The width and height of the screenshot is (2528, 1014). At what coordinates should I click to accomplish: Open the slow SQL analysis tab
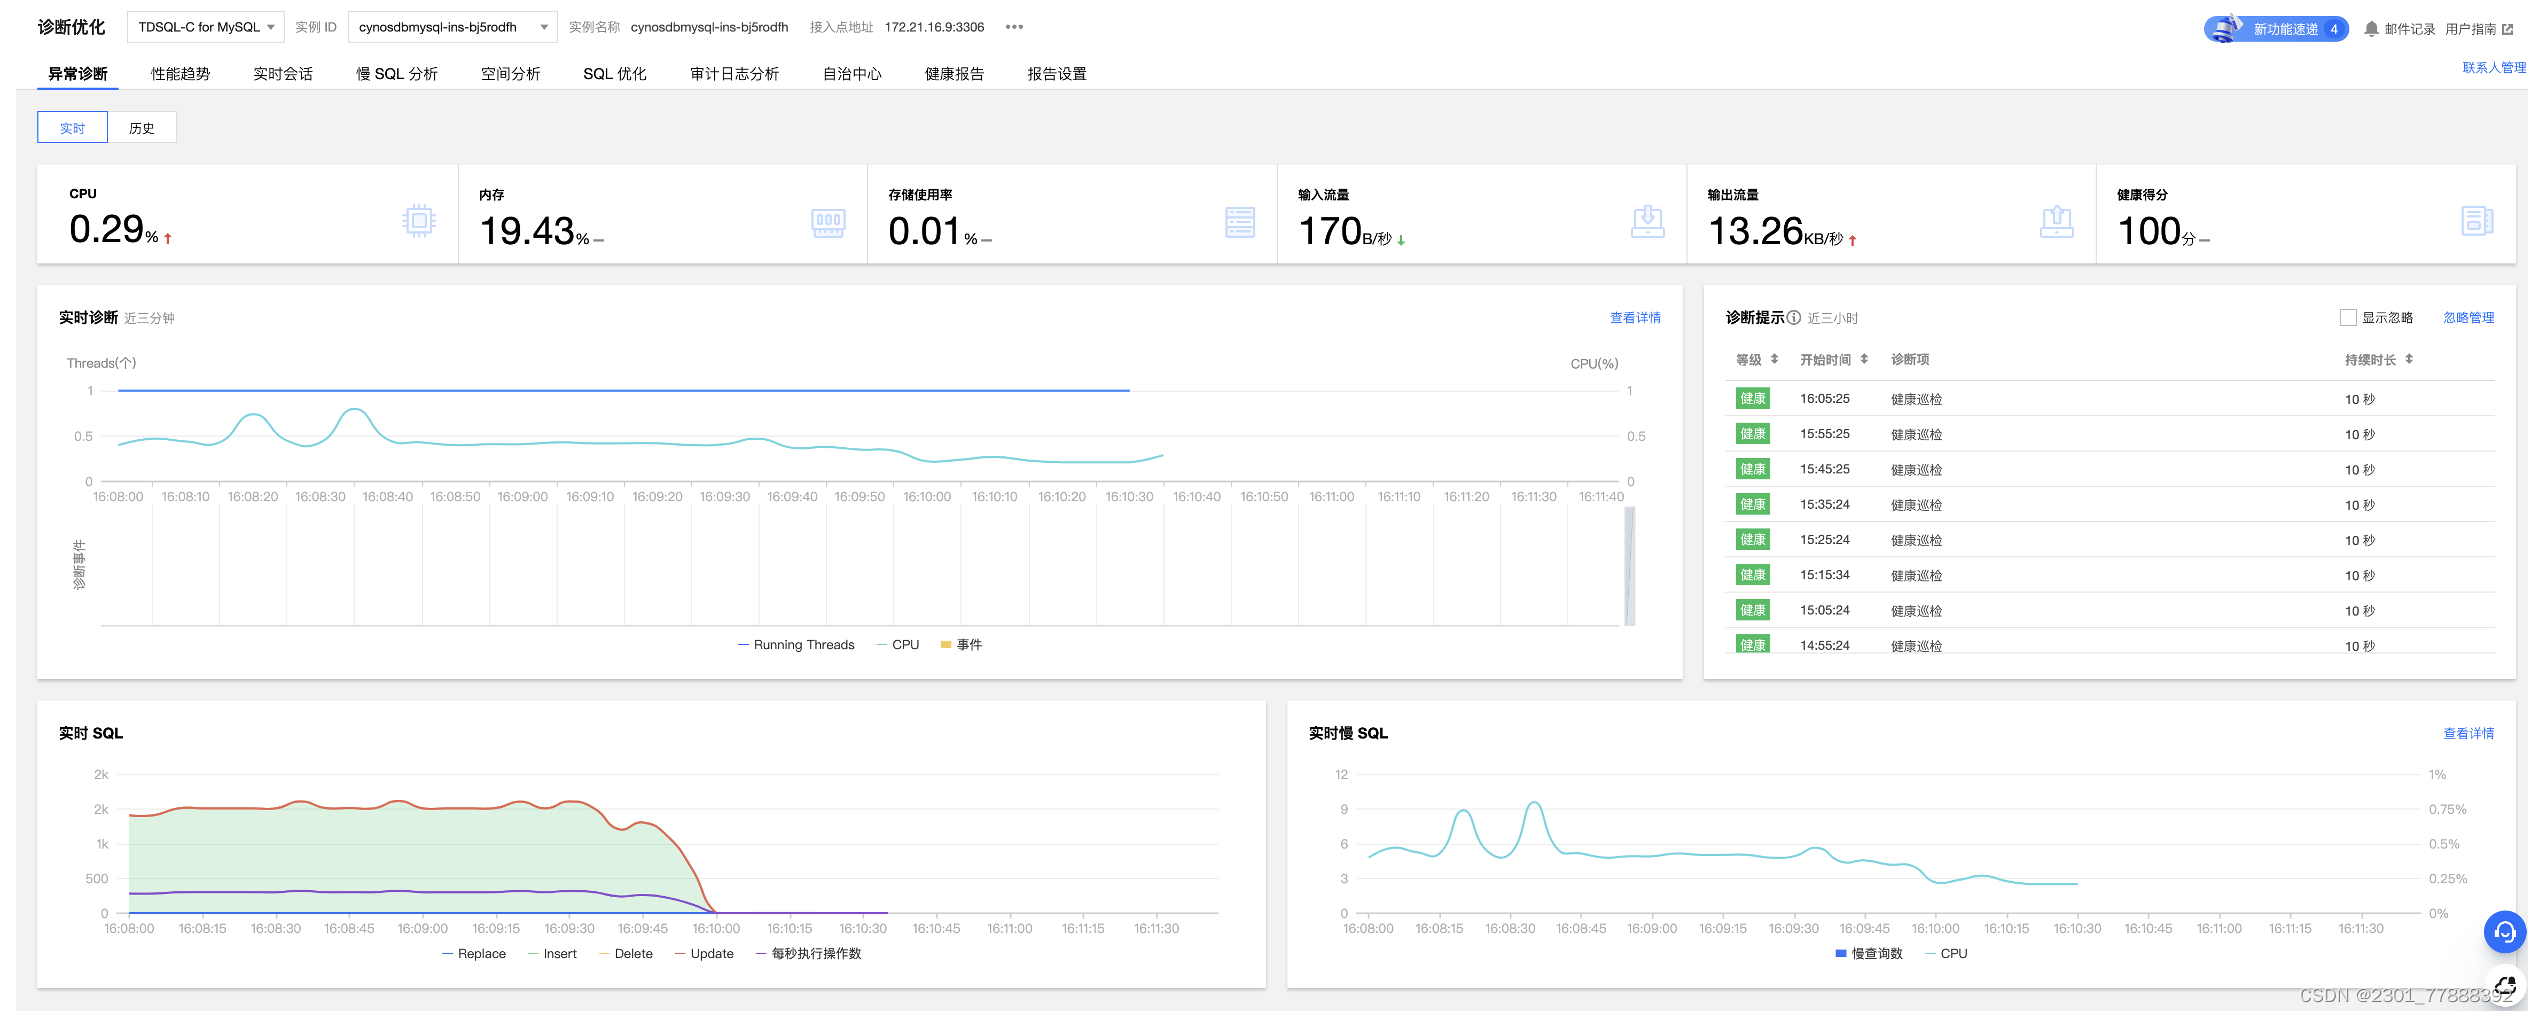(397, 74)
